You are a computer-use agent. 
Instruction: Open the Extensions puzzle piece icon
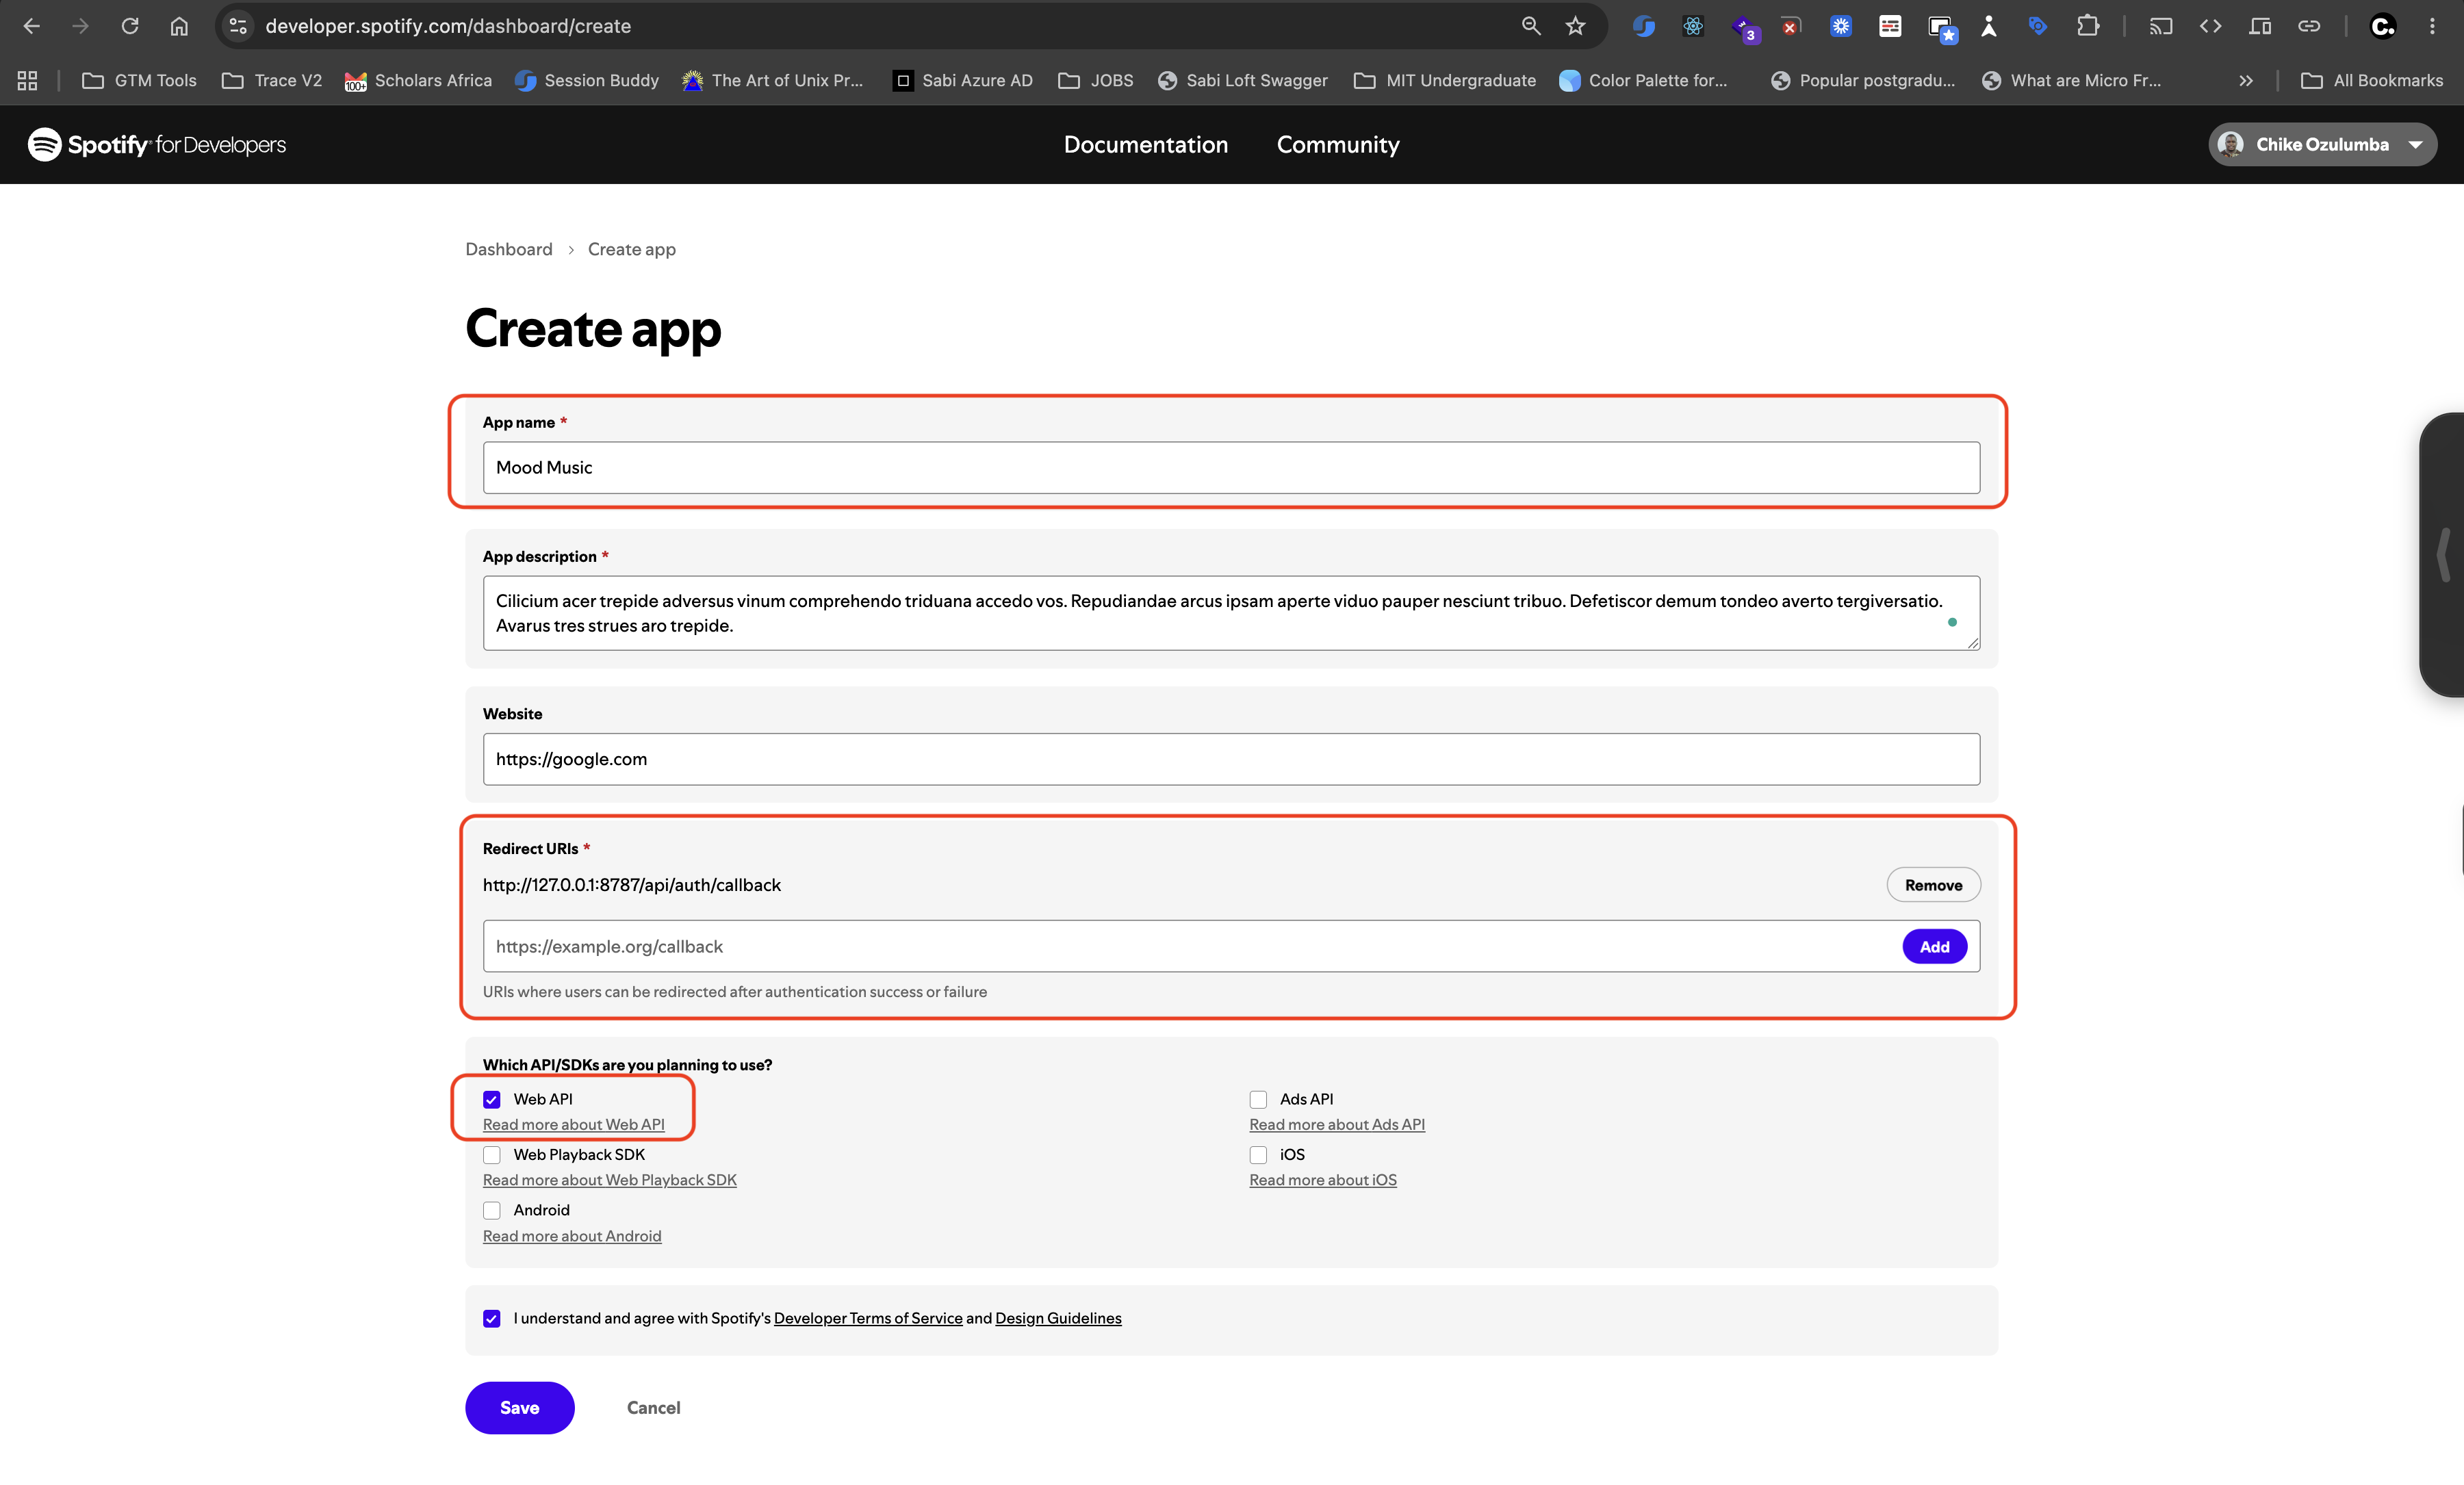(x=2087, y=26)
